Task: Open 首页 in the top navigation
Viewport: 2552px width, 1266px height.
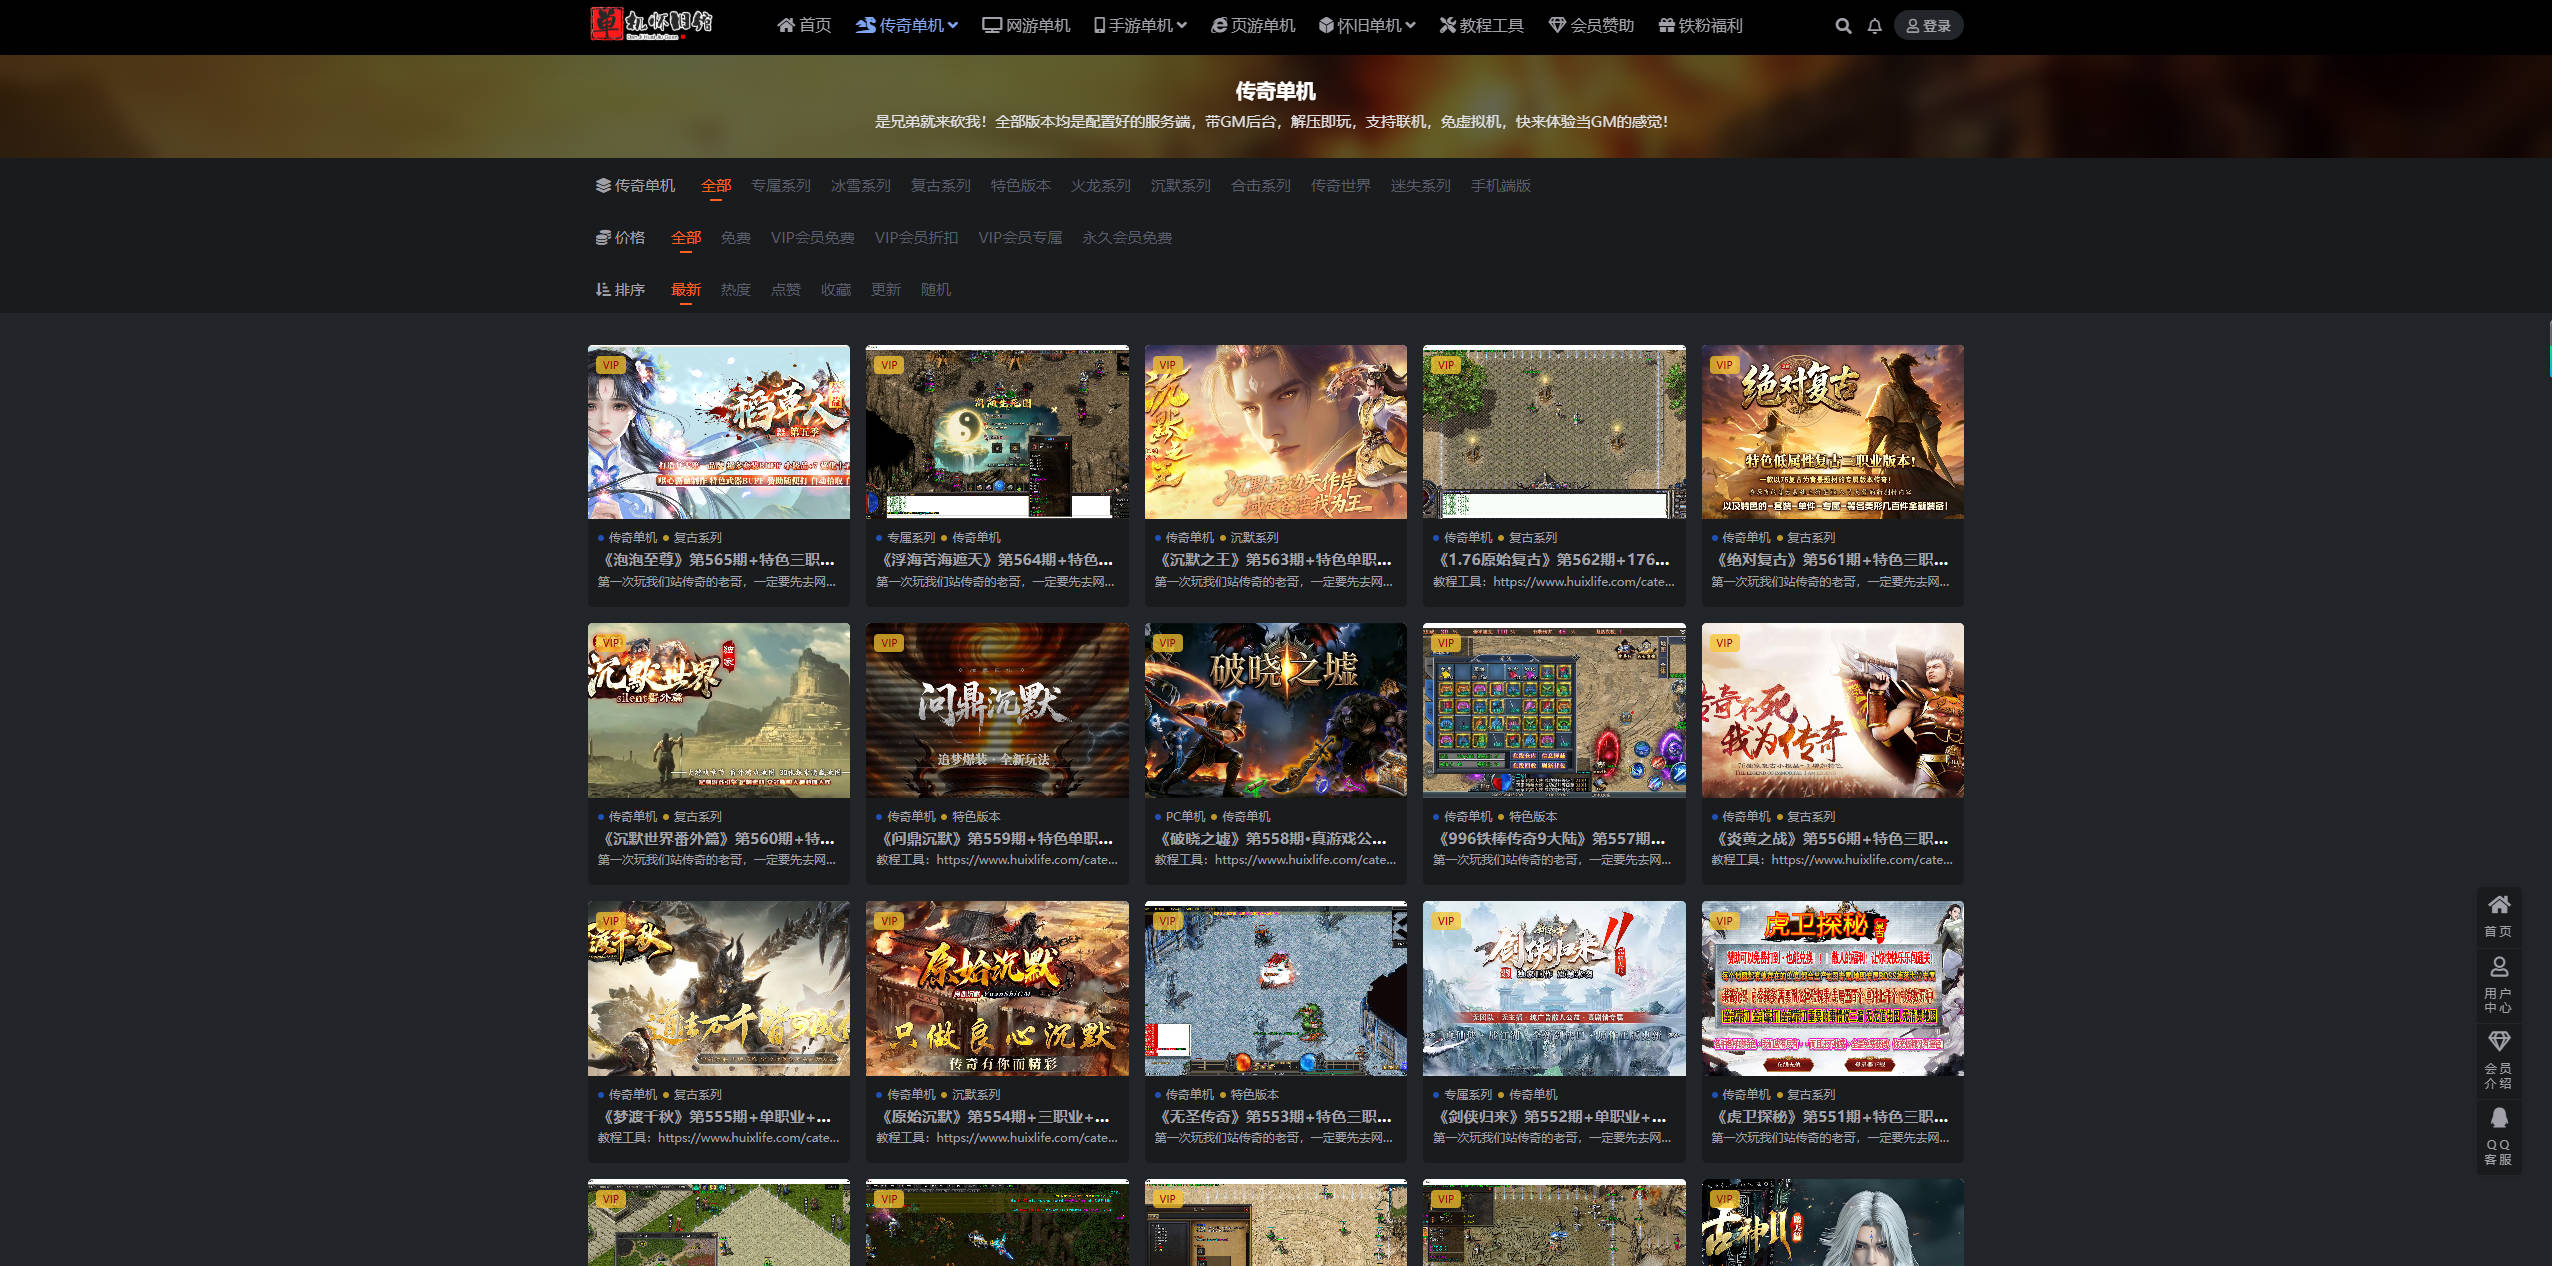Action: tap(804, 26)
